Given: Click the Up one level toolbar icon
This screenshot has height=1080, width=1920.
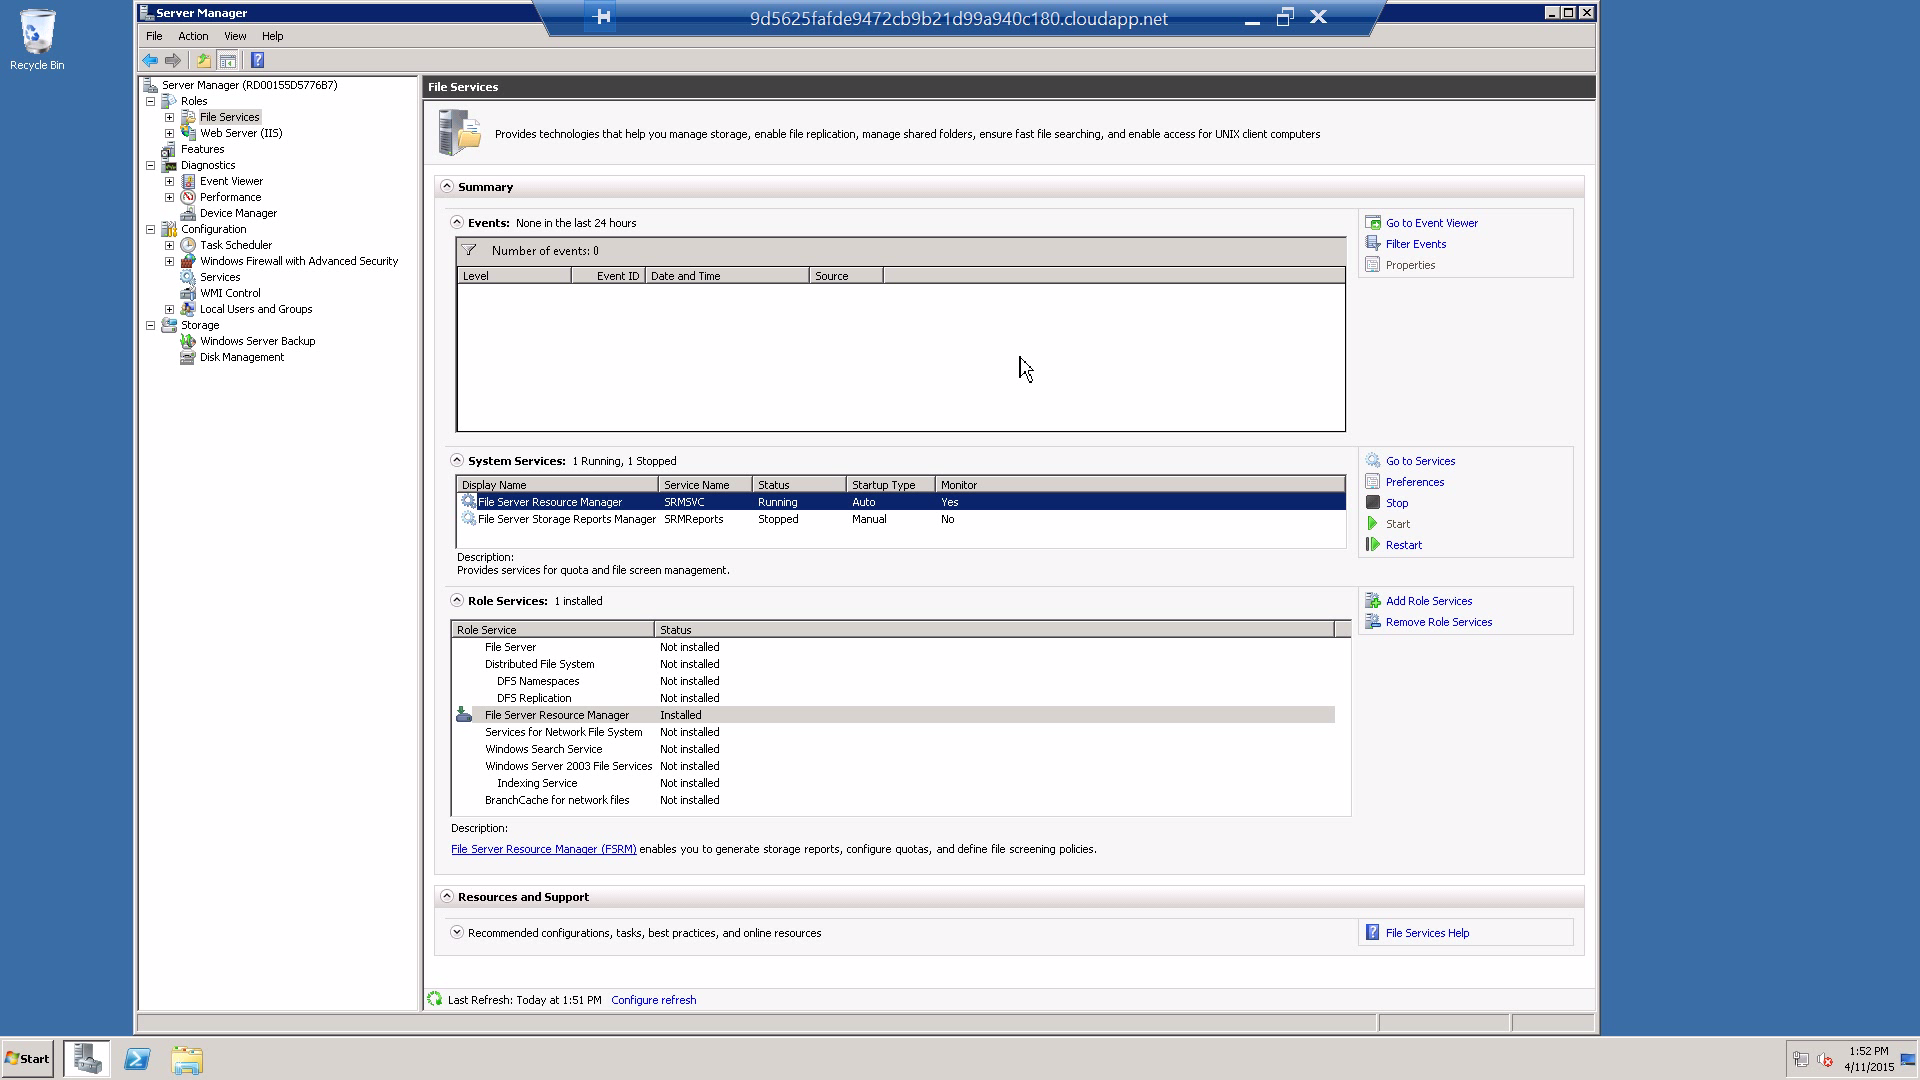Looking at the screenshot, I should tap(203, 60).
